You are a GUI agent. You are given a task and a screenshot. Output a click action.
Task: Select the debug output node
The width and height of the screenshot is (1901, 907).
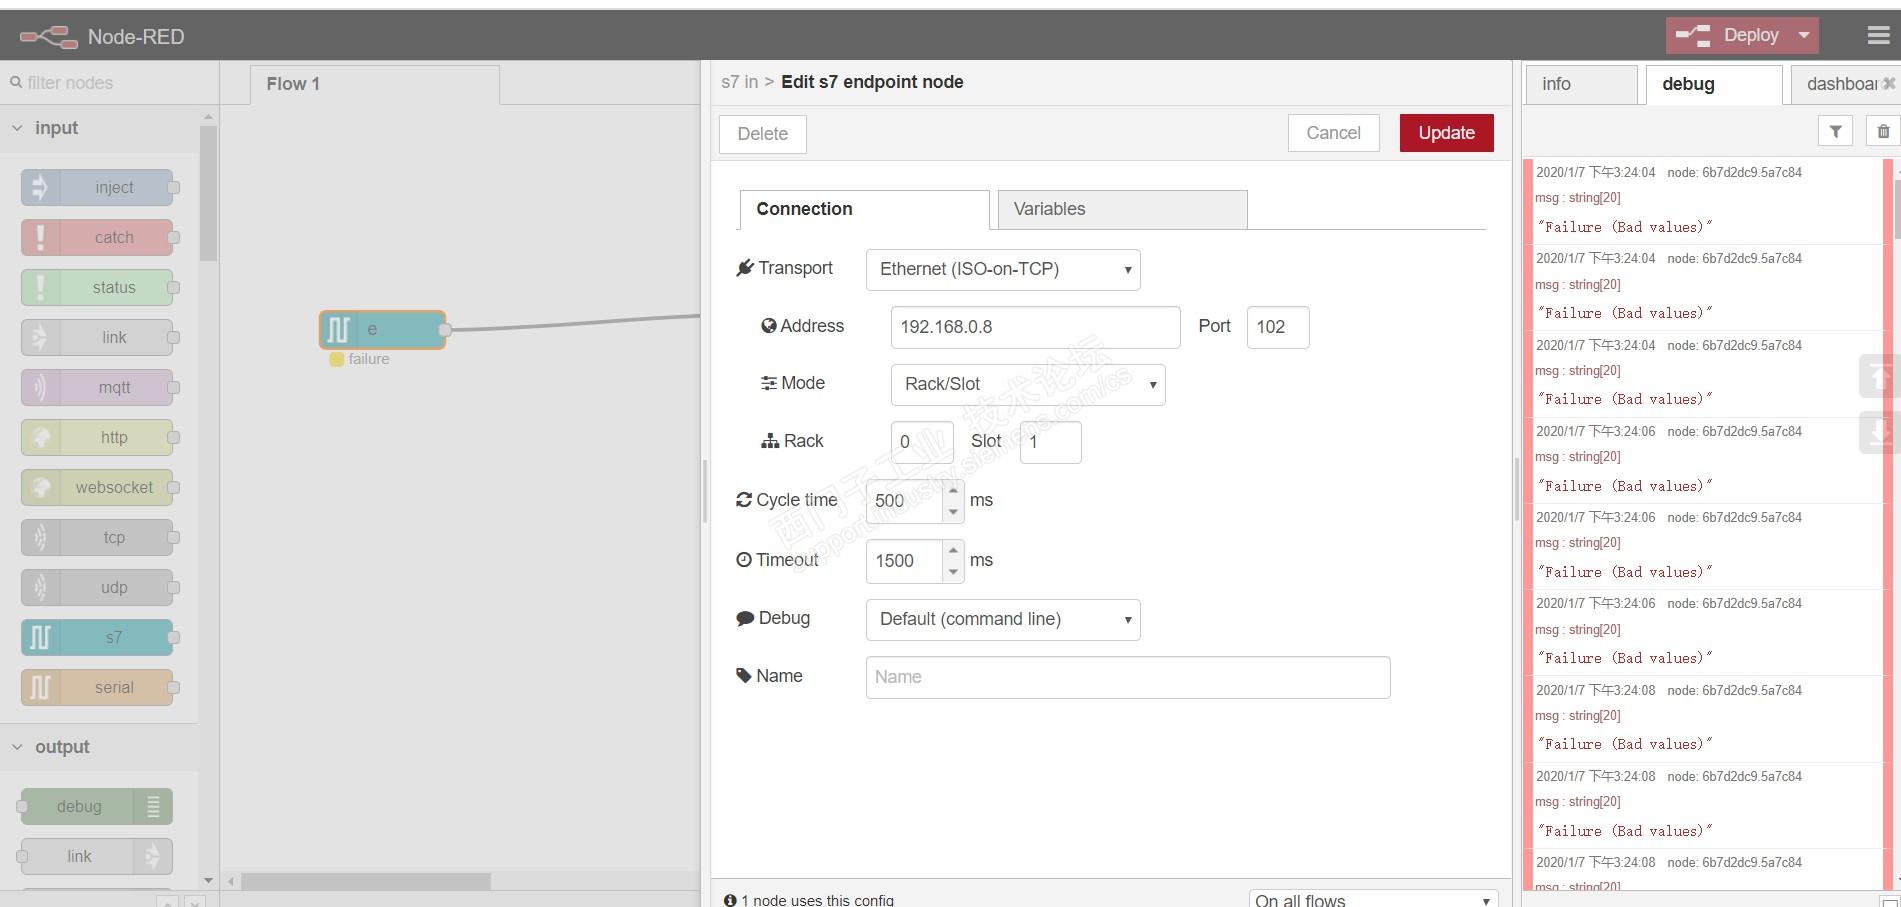pyautogui.click(x=97, y=806)
